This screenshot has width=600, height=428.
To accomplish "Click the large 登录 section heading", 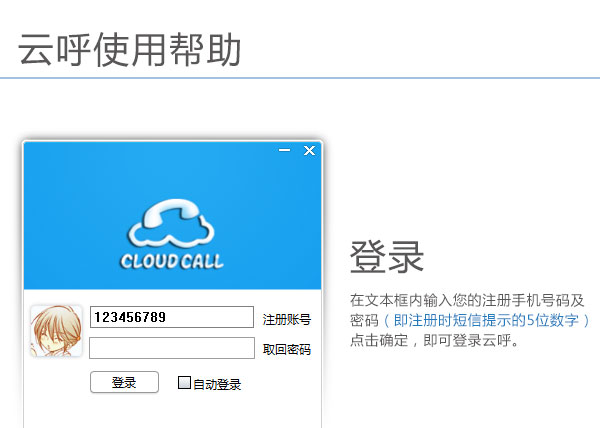I will (x=387, y=257).
